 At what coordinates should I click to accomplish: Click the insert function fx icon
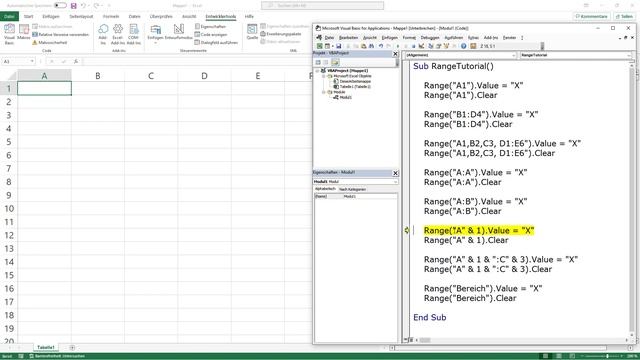coord(76,61)
